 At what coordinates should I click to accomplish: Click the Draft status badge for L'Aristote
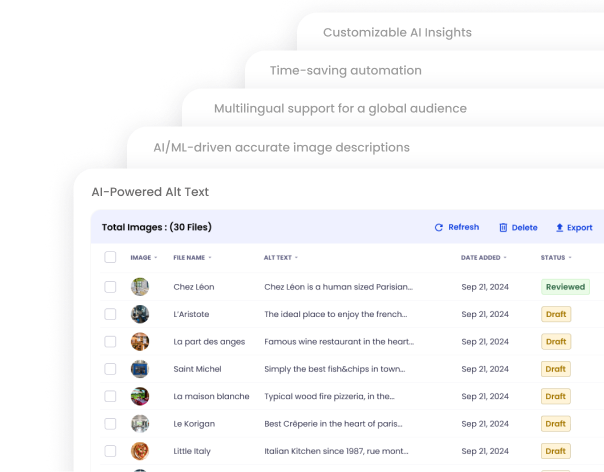pyautogui.click(x=556, y=314)
